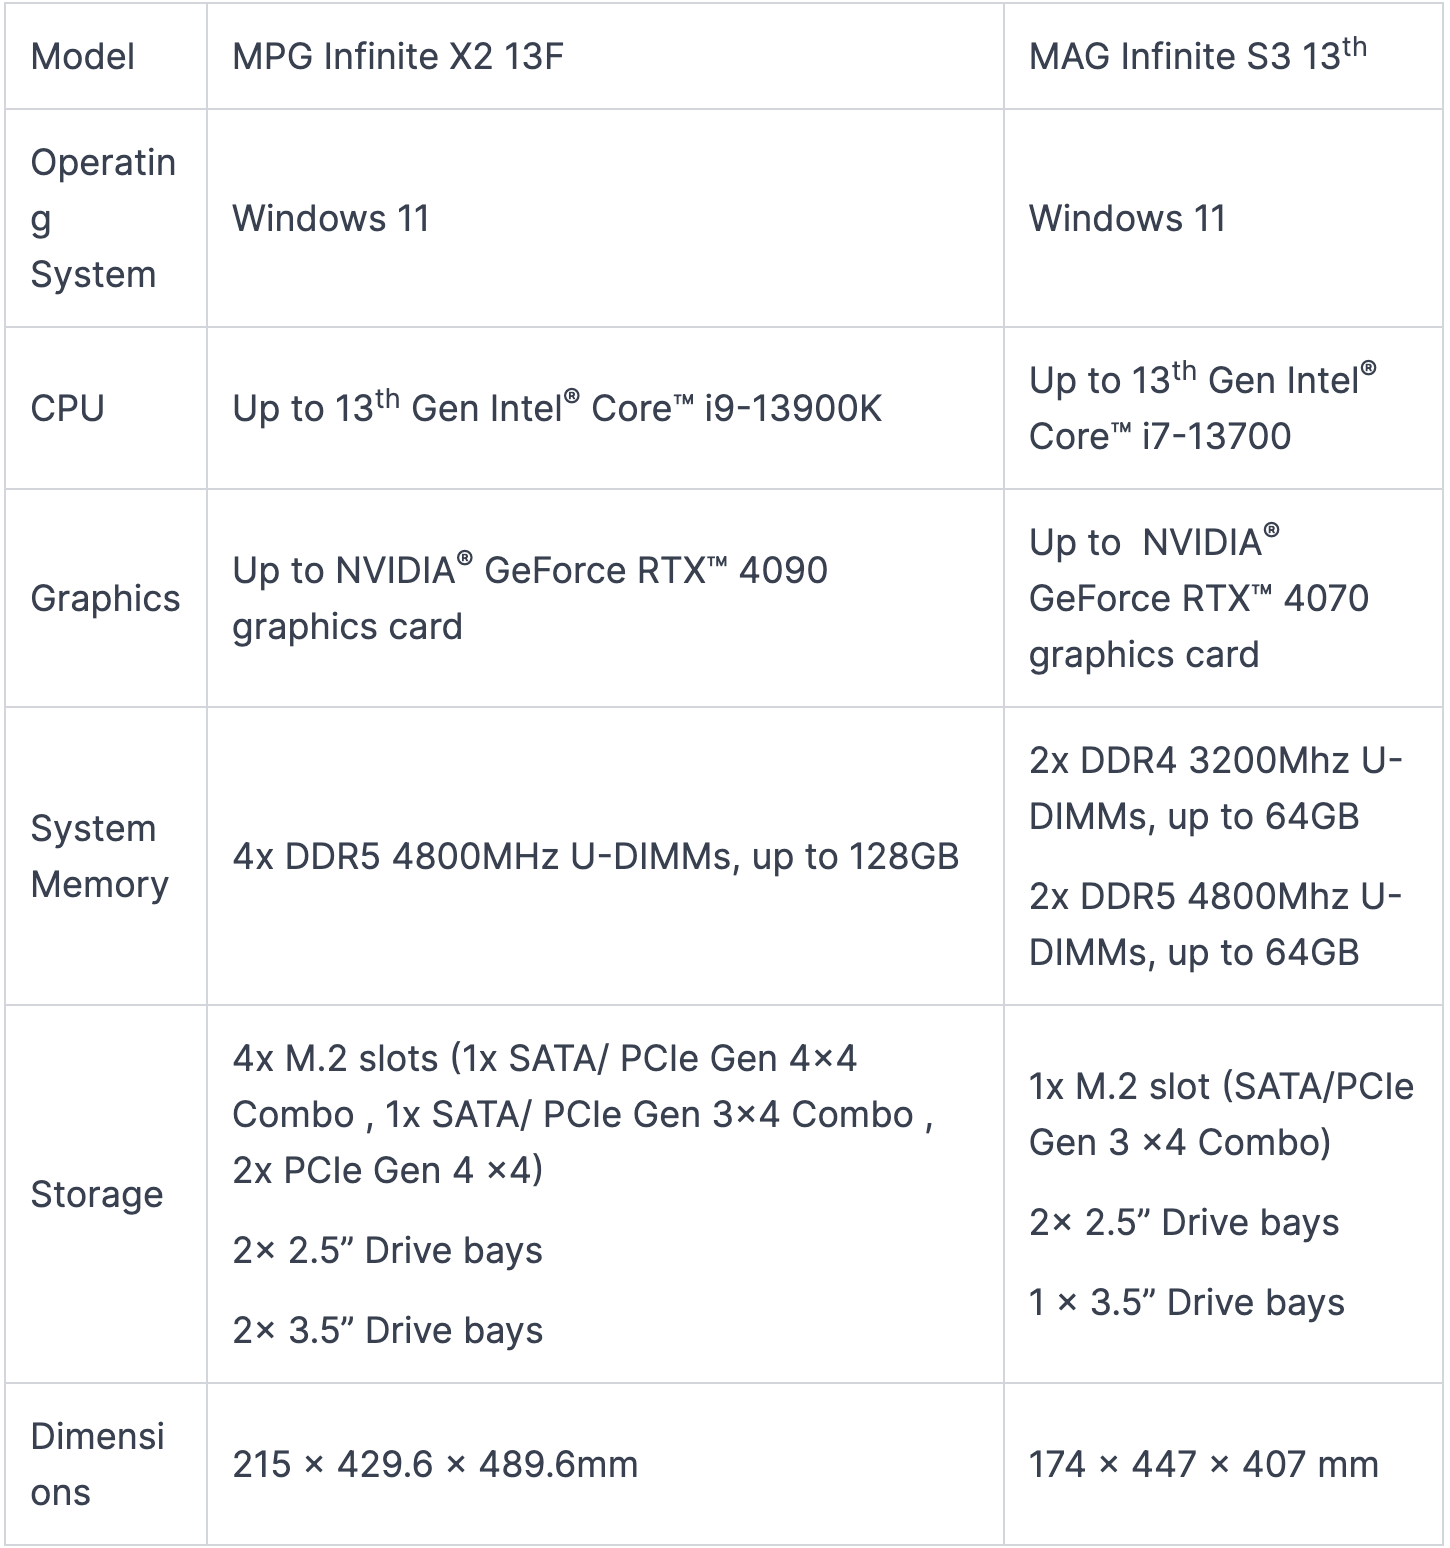Click the 4x M.2 slots storage description
Viewport: 1450px width, 1548px height.
coord(583,1114)
